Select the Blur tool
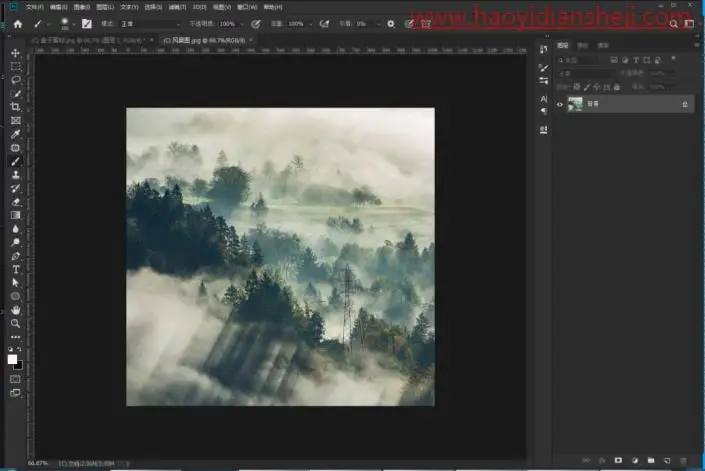The height and width of the screenshot is (471, 705). [x=15, y=229]
